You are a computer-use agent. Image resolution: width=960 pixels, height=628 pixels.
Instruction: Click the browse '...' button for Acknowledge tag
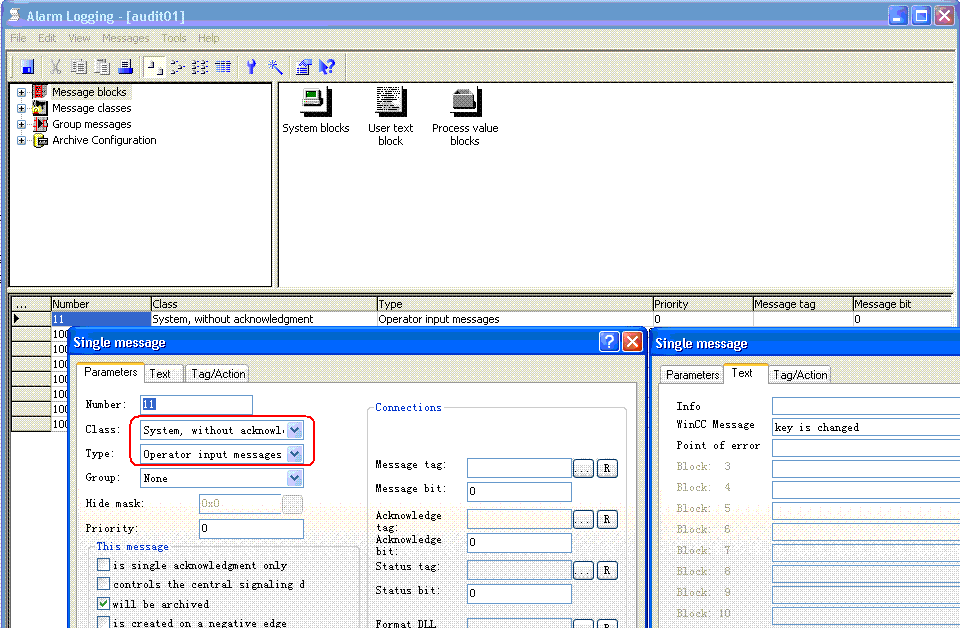[583, 520]
